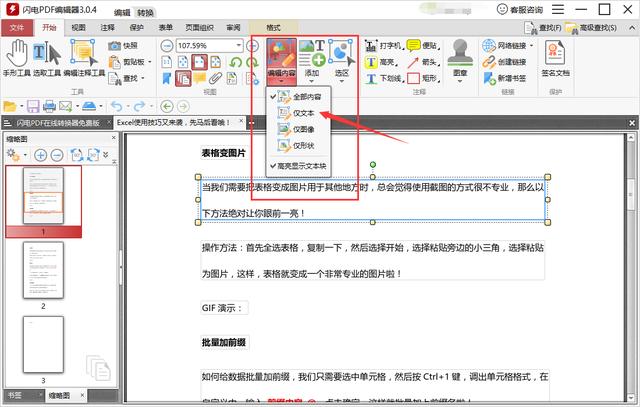The width and height of the screenshot is (640, 407).
Task: Expand the 网络链接 dropdown arrow
Action: [x=531, y=46]
